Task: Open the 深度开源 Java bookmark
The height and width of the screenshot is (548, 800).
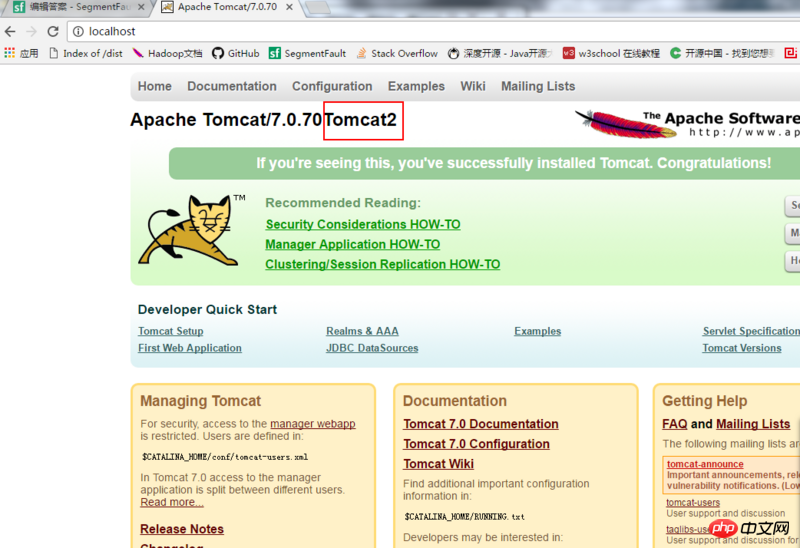Action: point(500,53)
